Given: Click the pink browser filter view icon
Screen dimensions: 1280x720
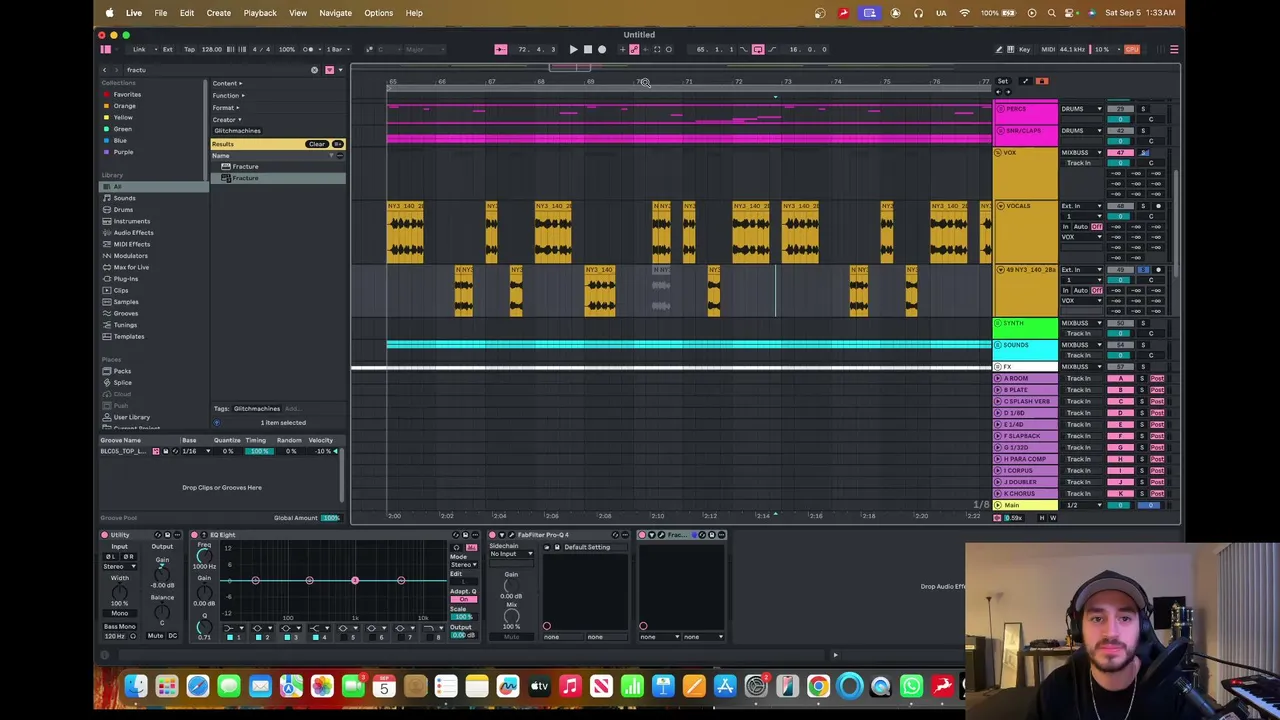Looking at the screenshot, I should (329, 70).
